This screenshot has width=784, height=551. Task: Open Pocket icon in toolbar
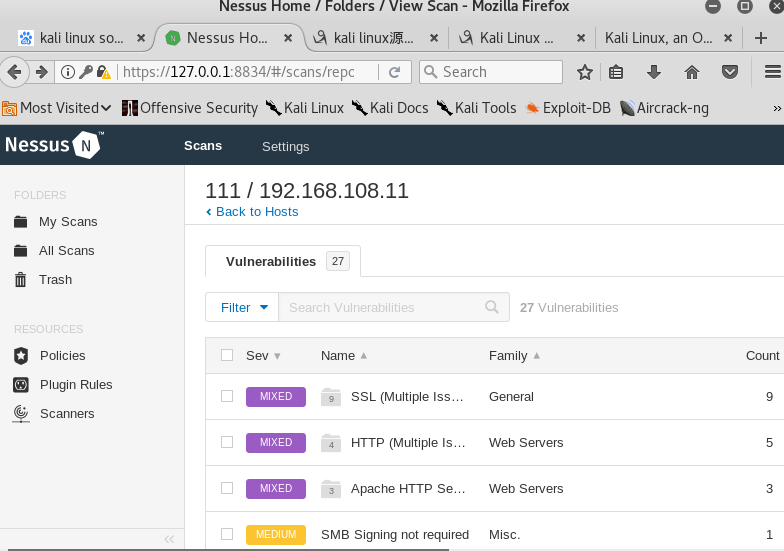coord(730,72)
